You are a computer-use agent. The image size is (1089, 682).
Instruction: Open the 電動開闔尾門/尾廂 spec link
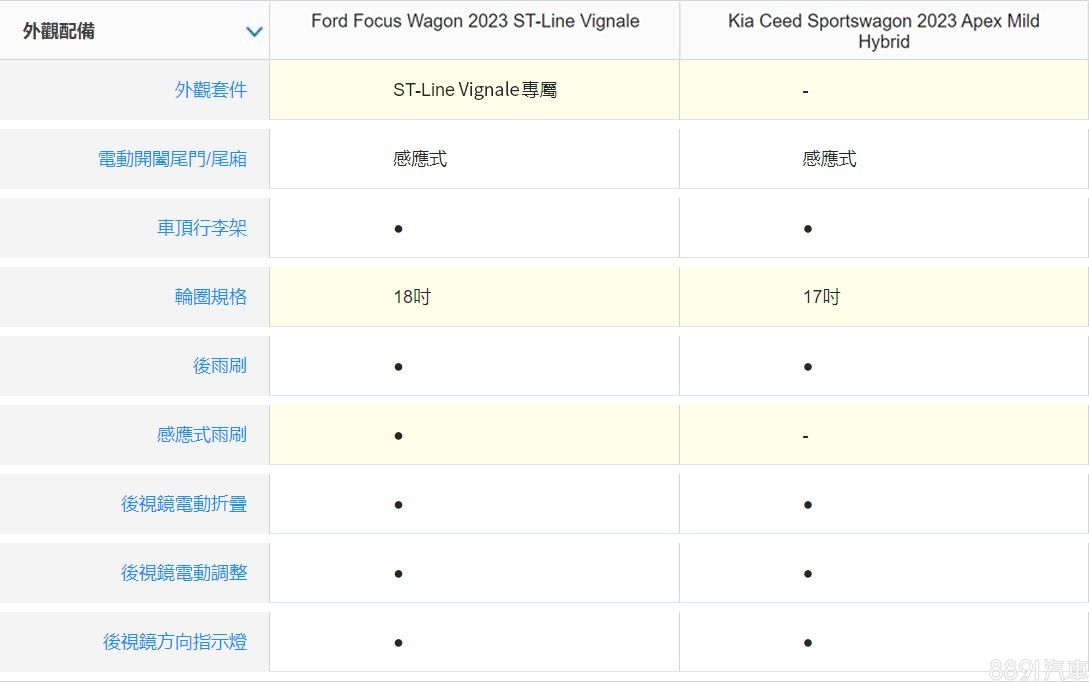coord(172,159)
